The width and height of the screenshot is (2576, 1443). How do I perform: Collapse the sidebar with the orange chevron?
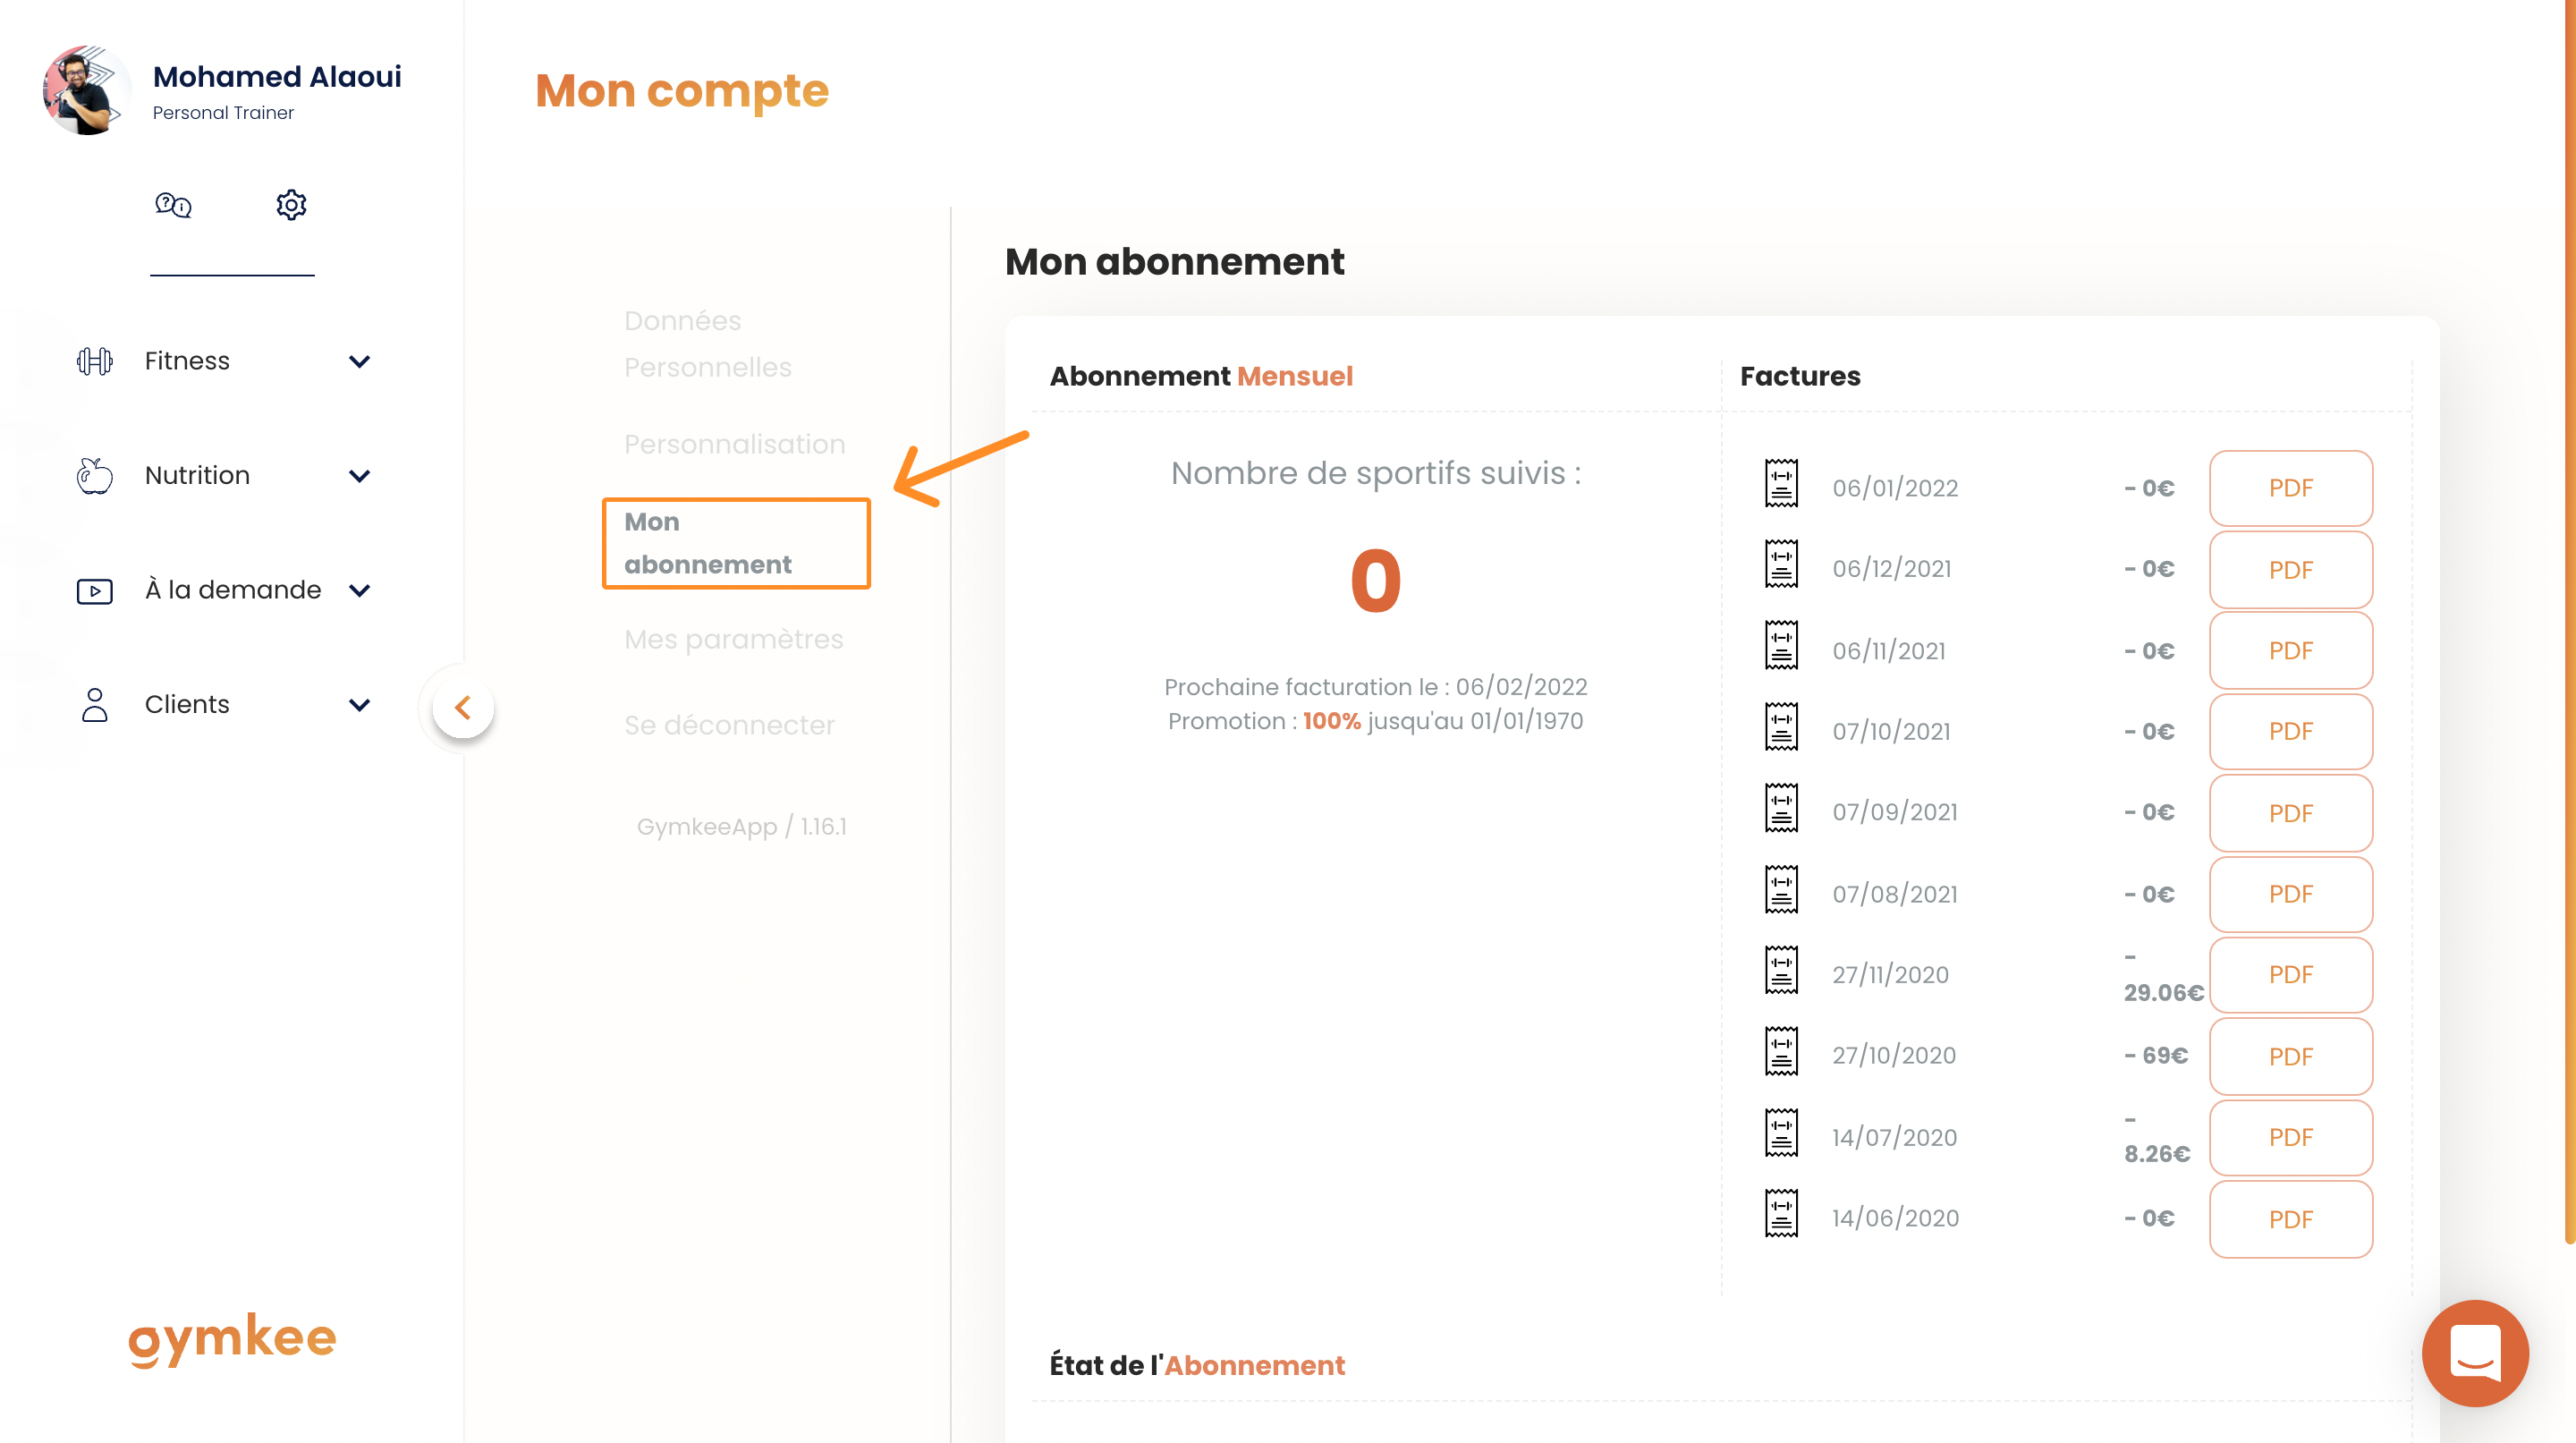click(463, 708)
